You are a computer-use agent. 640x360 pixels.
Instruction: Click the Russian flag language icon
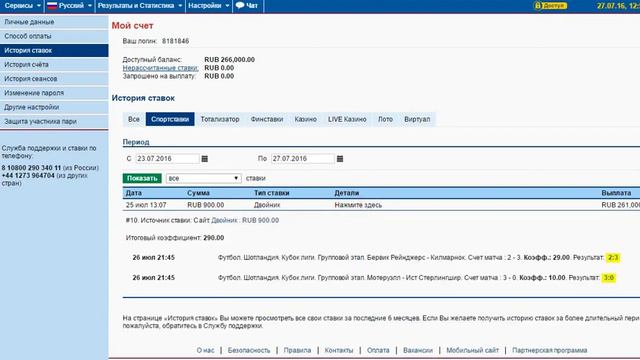click(52, 6)
